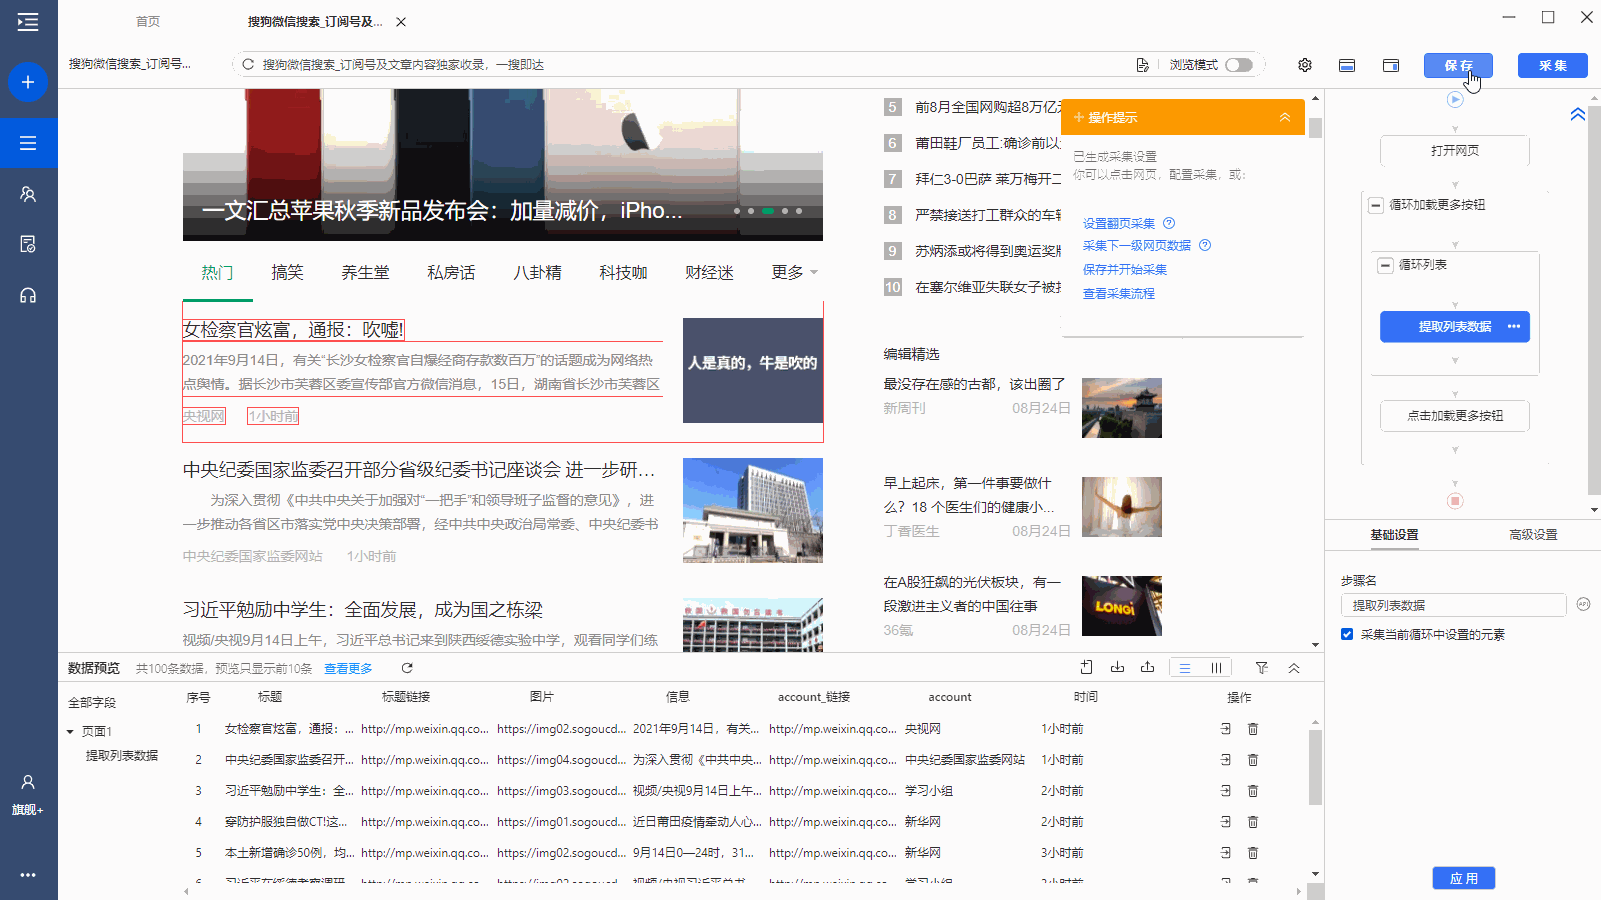The image size is (1601, 900).
Task: Click the 步骤名 input field
Action: [x=1453, y=605]
